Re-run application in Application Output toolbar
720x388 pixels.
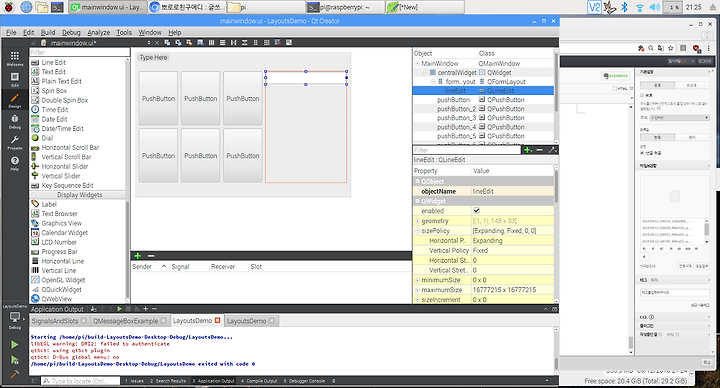pyautogui.click(x=119, y=309)
